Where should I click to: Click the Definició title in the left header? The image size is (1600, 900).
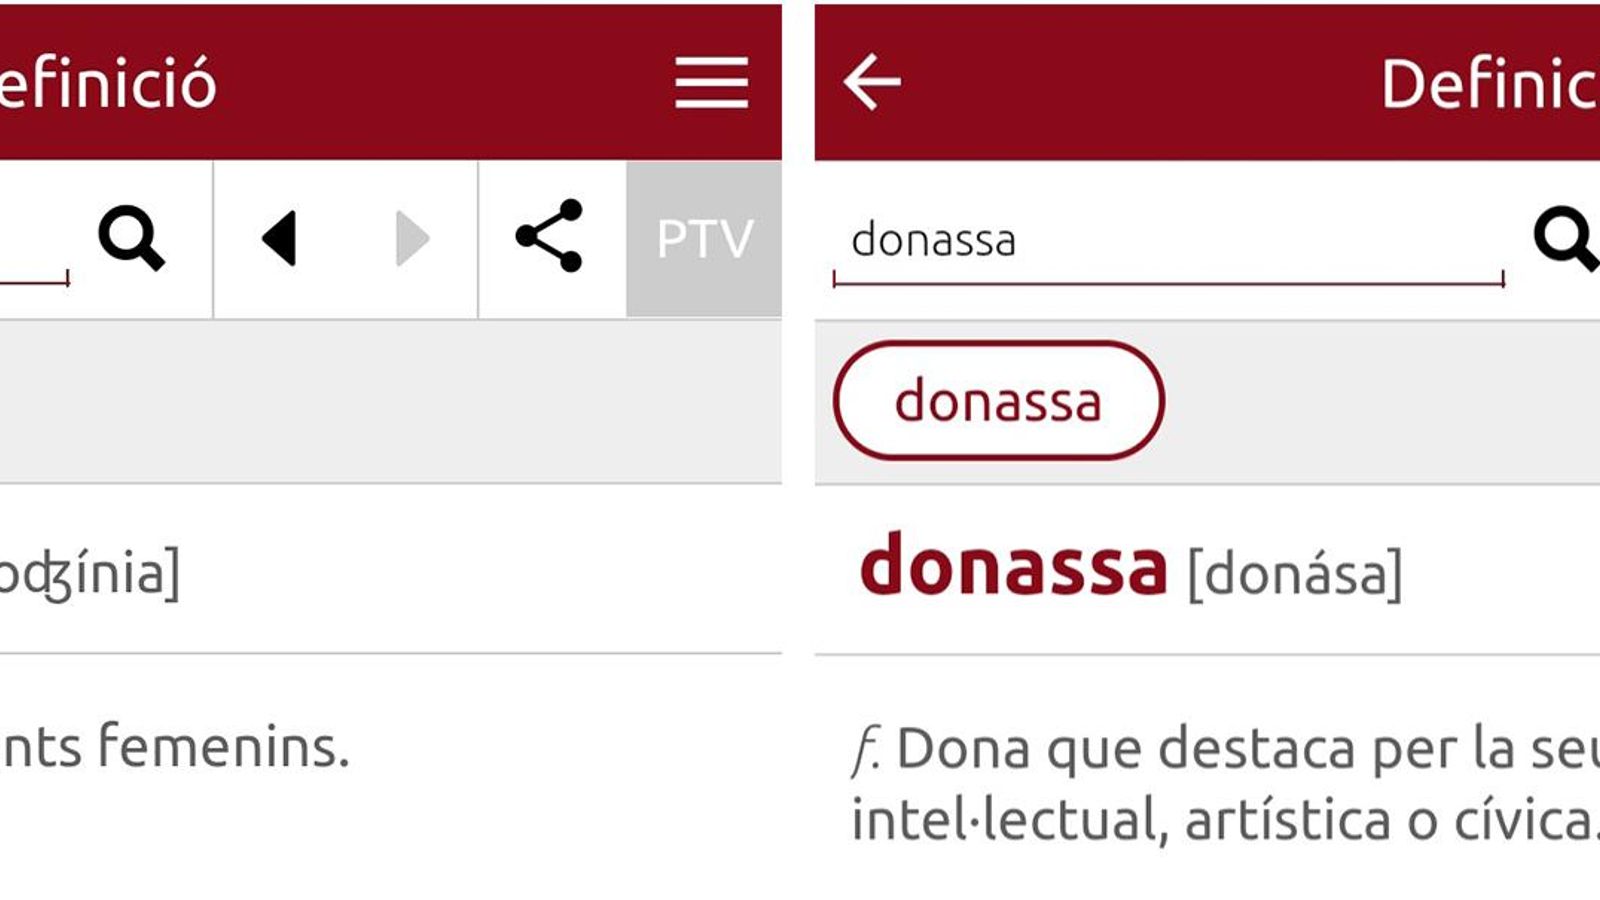[x=108, y=83]
